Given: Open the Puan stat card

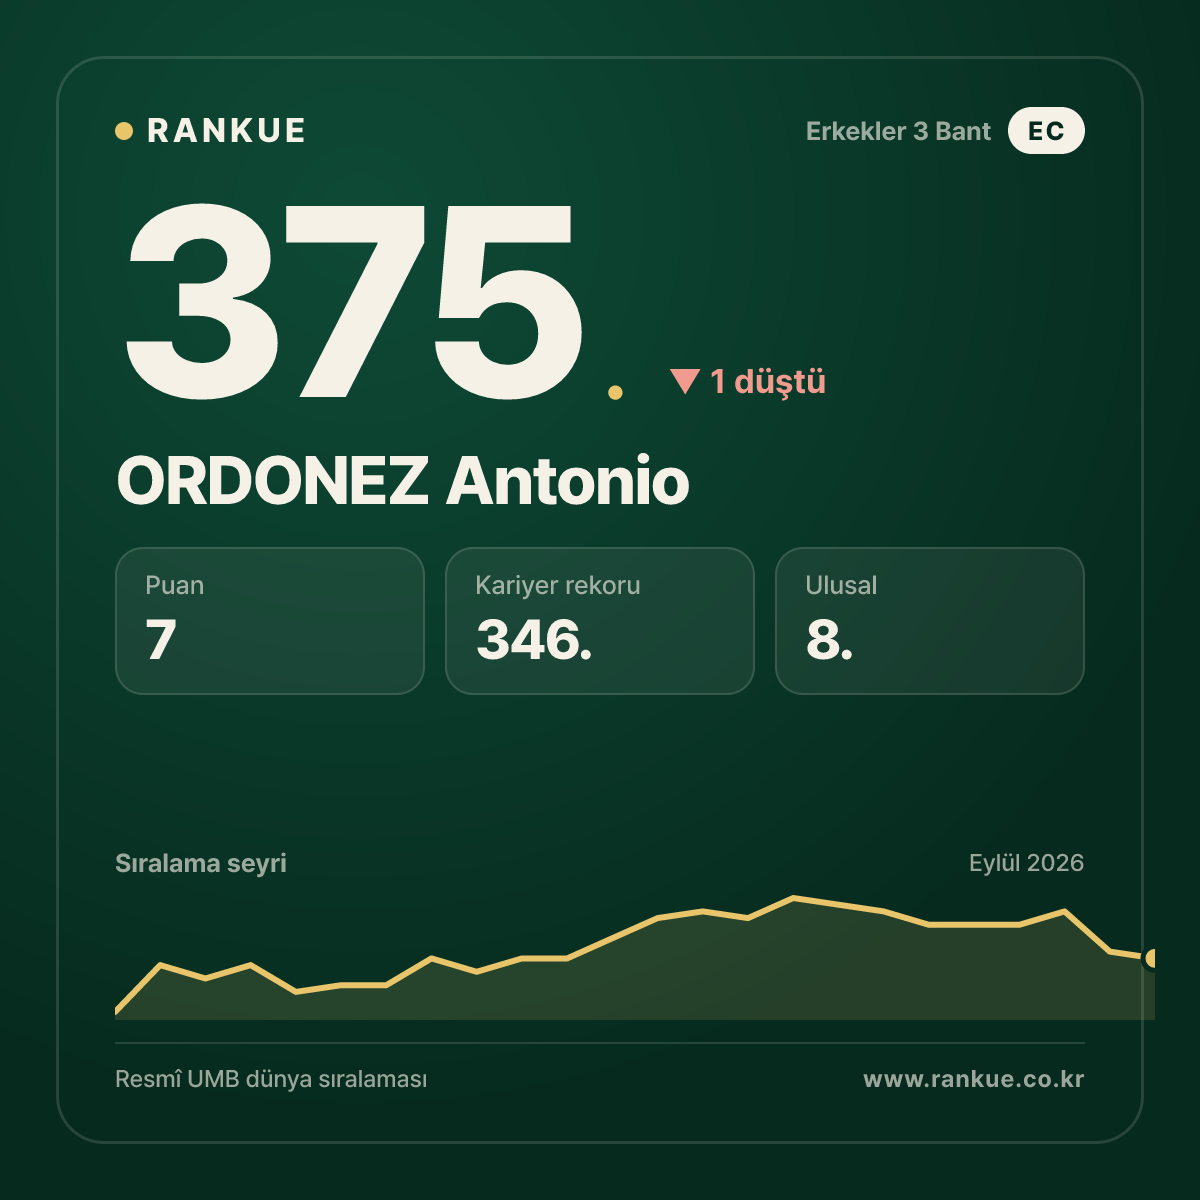Looking at the screenshot, I should (270, 621).
